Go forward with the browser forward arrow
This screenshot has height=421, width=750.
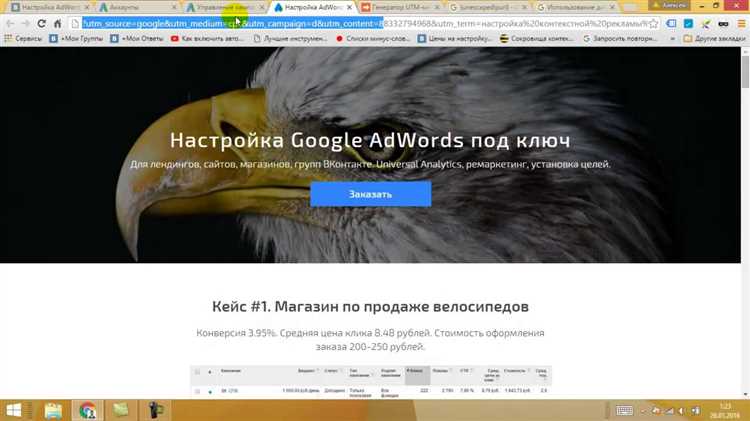[25, 23]
